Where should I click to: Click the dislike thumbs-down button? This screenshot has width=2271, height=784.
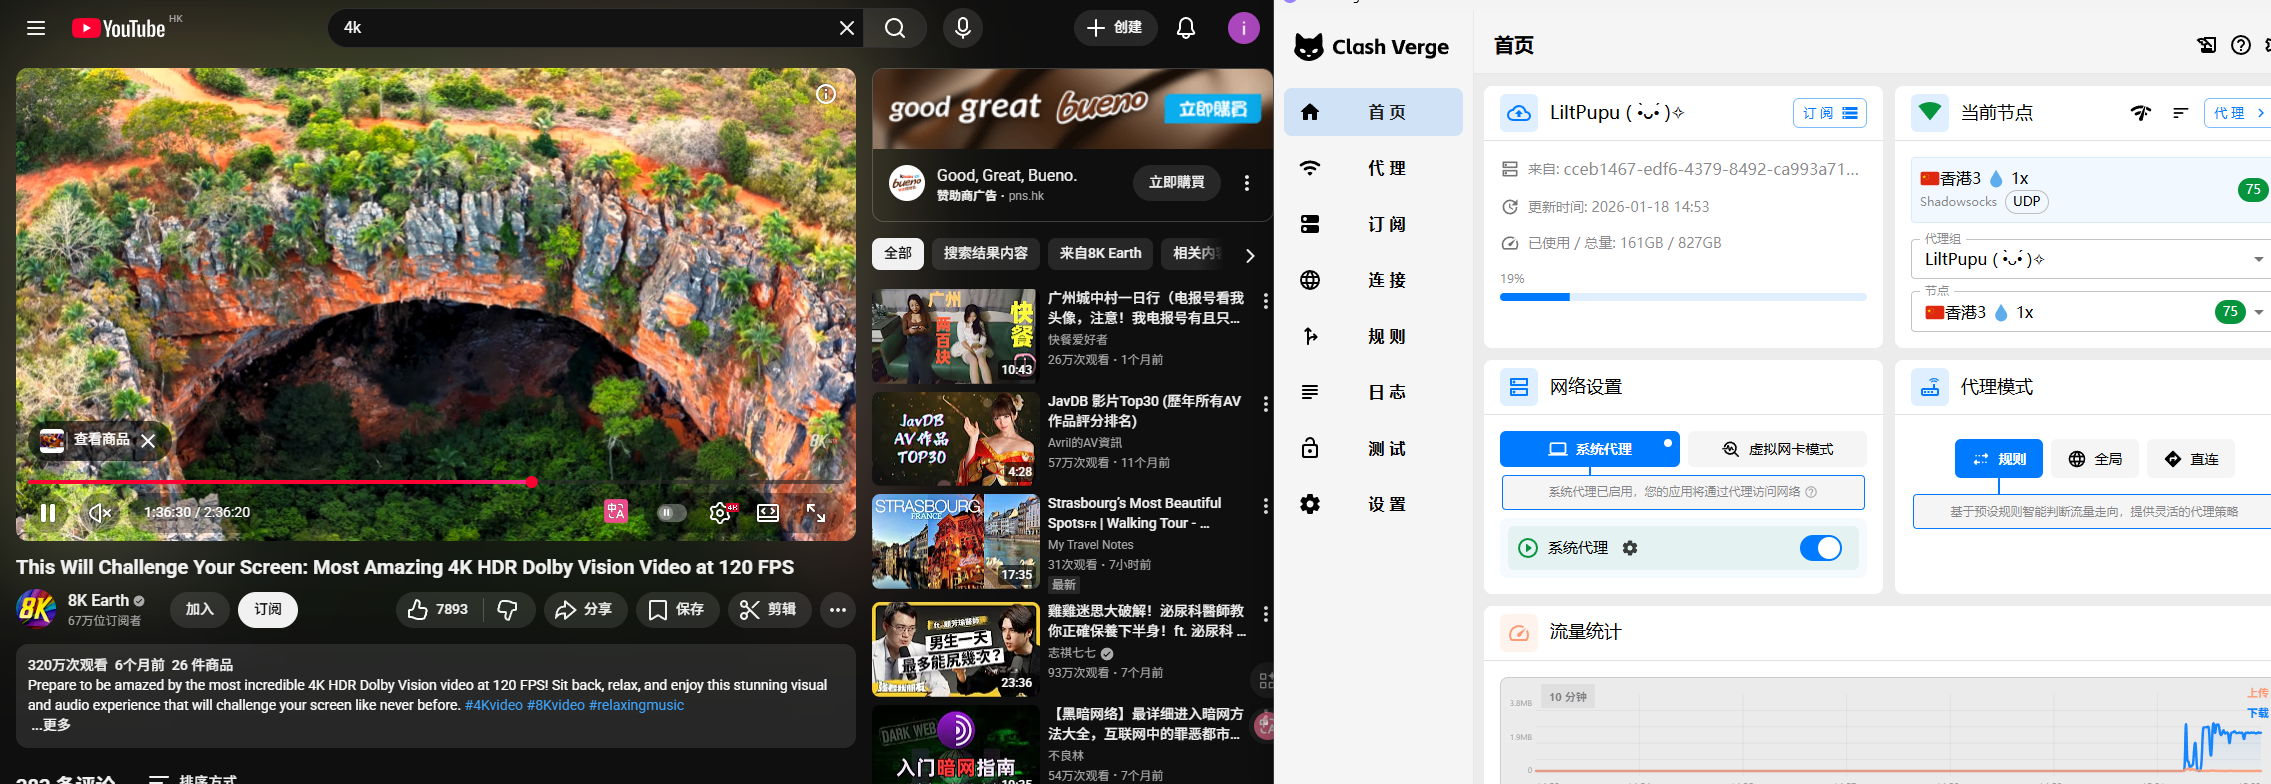click(x=508, y=610)
